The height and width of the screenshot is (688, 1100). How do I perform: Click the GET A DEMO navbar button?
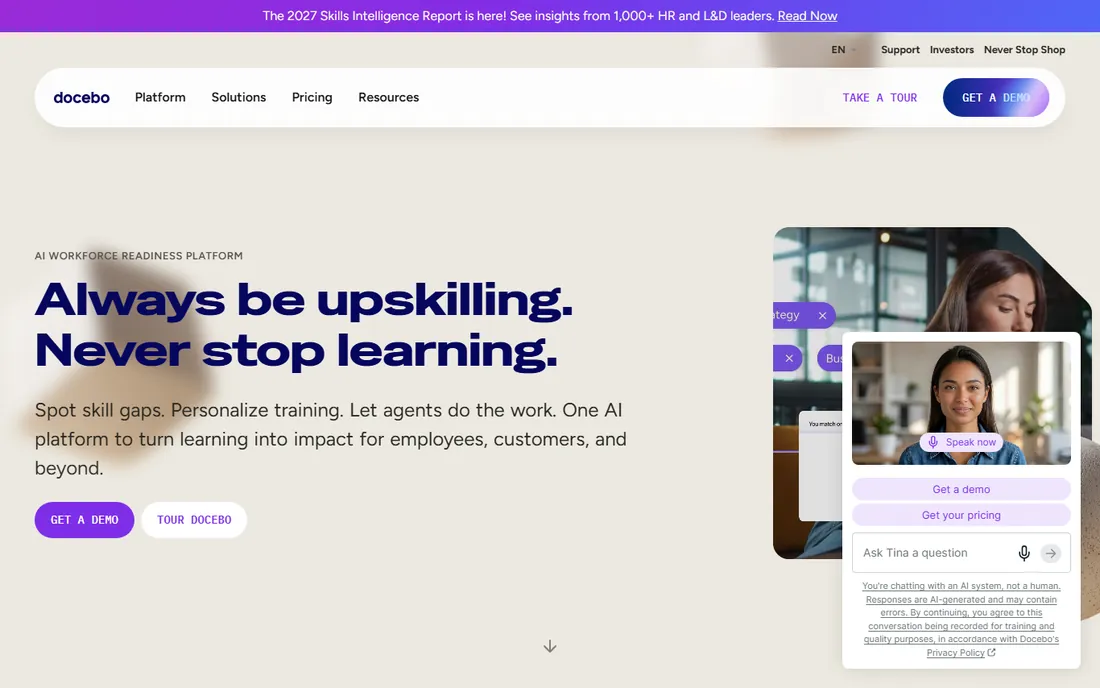pos(995,97)
